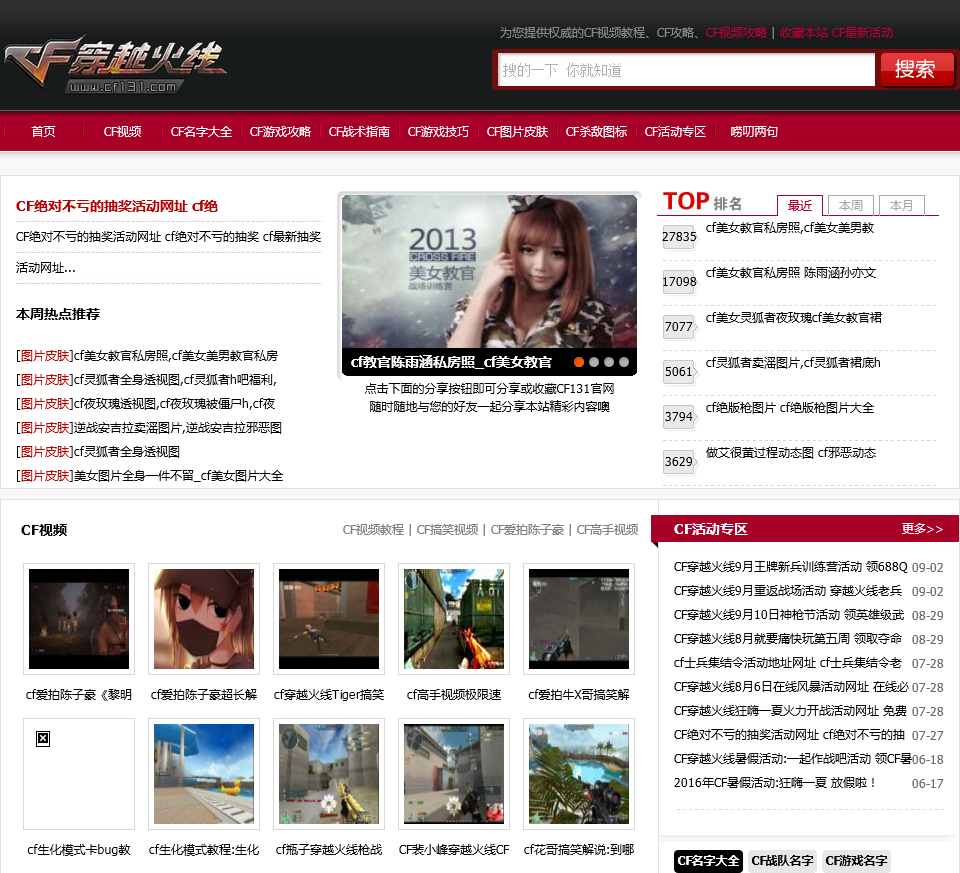Open headline CF绝对不亏的抽奖活动网址
Image resolution: width=960 pixels, height=873 pixels.
pos(116,206)
